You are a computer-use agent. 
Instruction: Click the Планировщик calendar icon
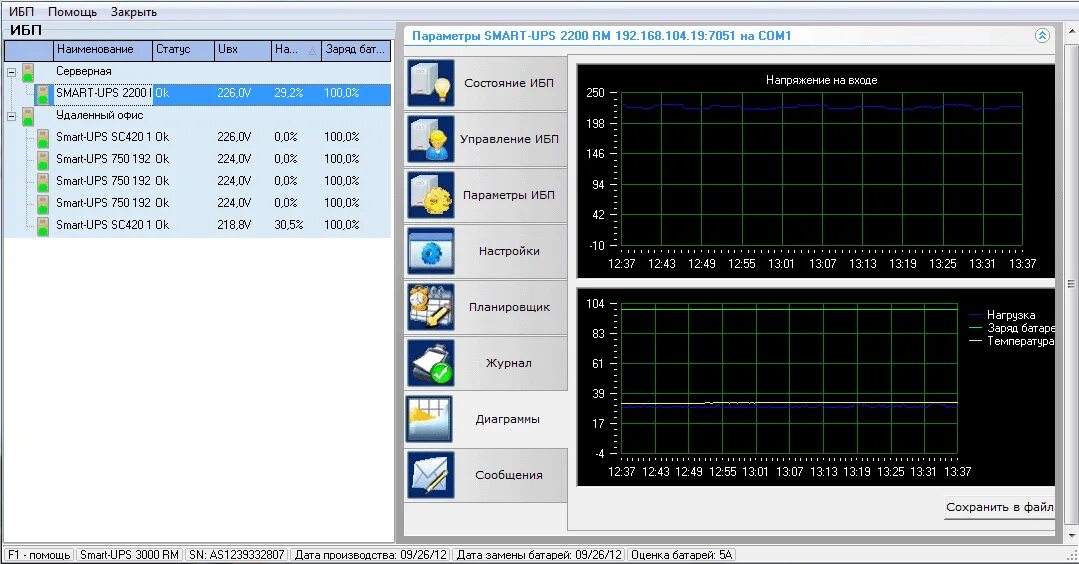pyautogui.click(x=430, y=307)
